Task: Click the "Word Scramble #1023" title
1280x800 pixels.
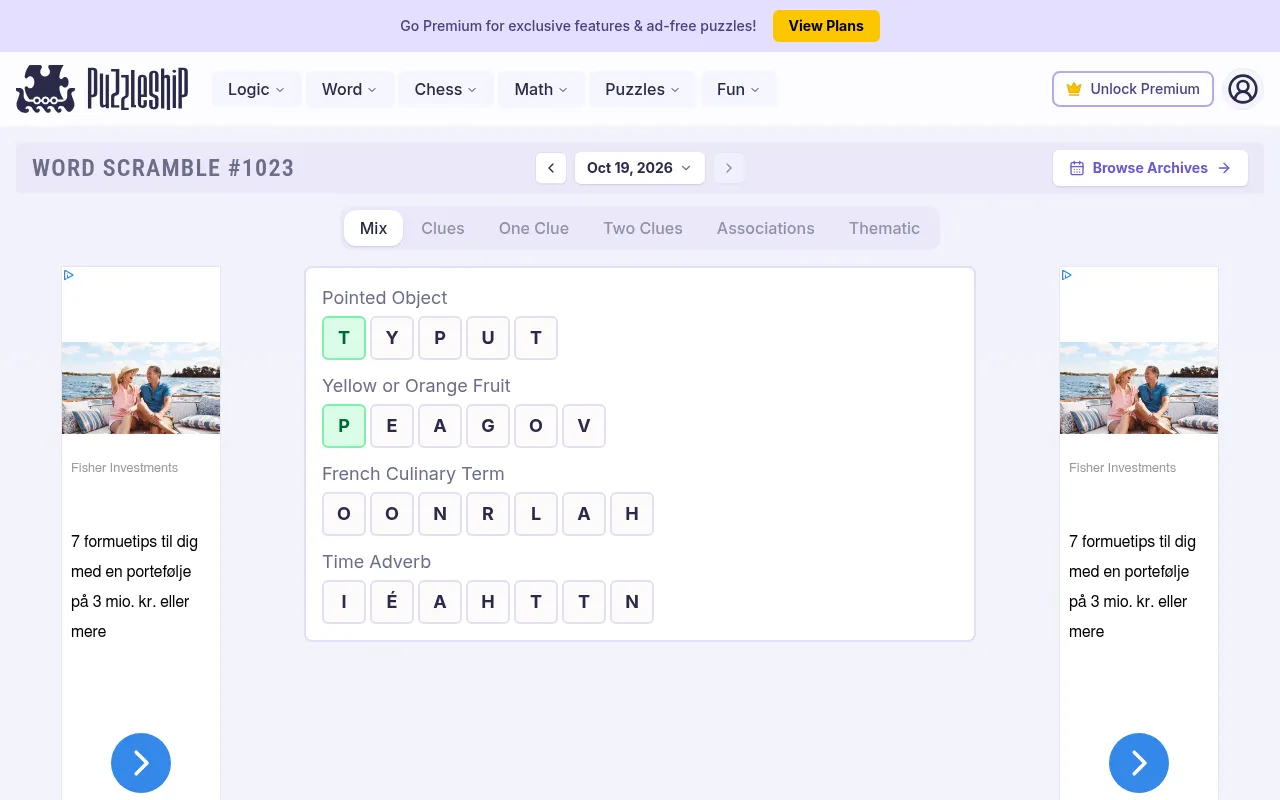Action: click(163, 168)
